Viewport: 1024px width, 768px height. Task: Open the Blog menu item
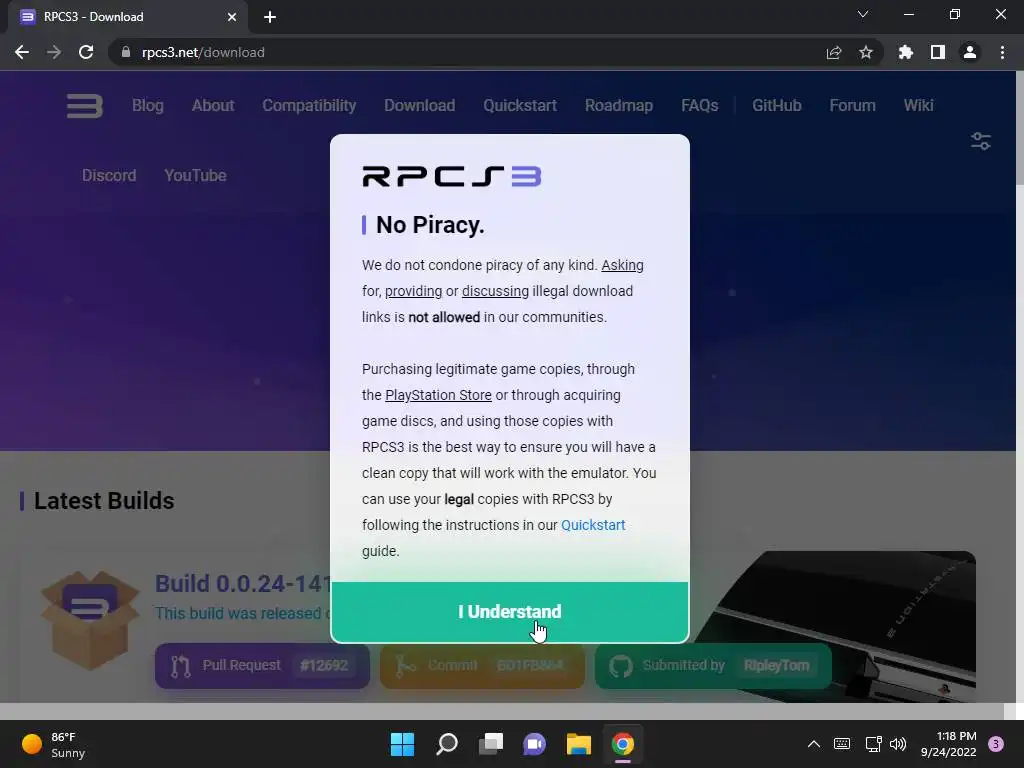(148, 105)
